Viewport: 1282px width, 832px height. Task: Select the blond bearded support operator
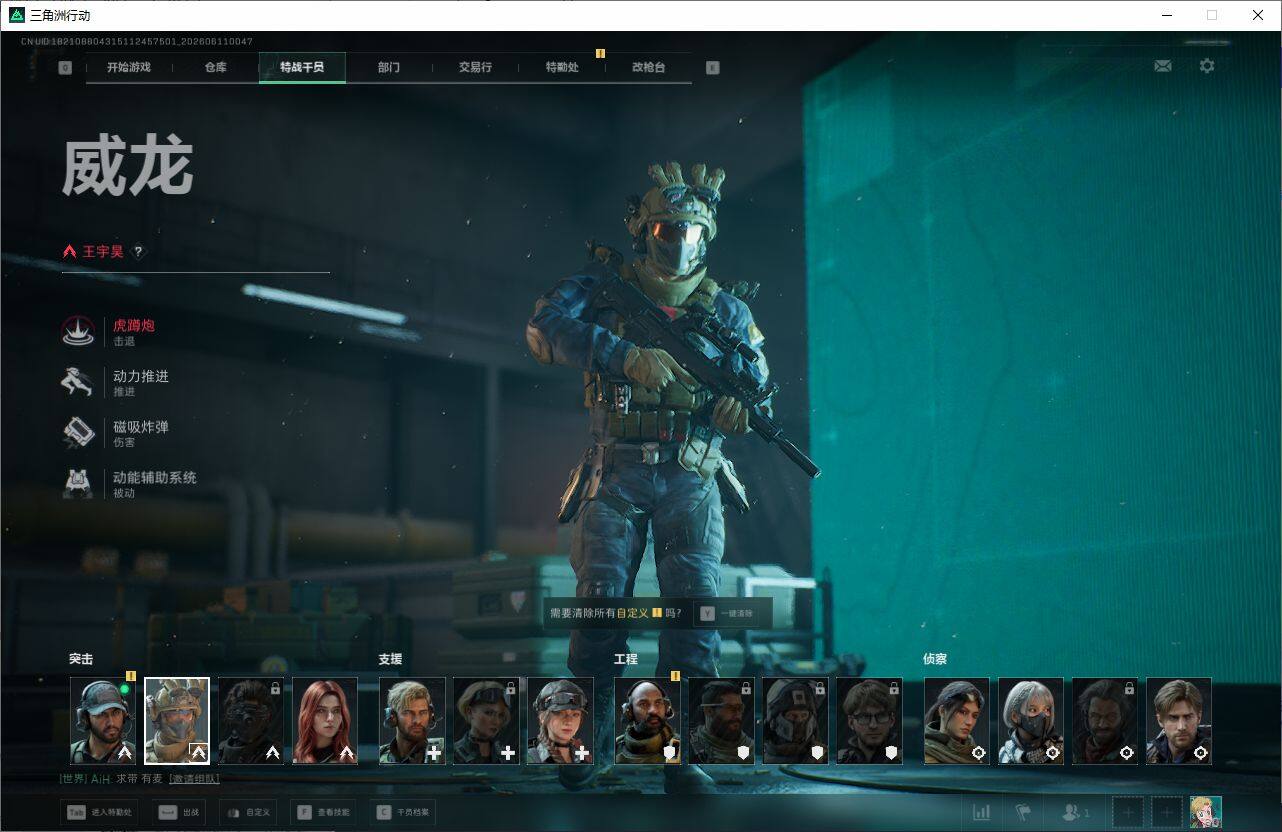412,721
